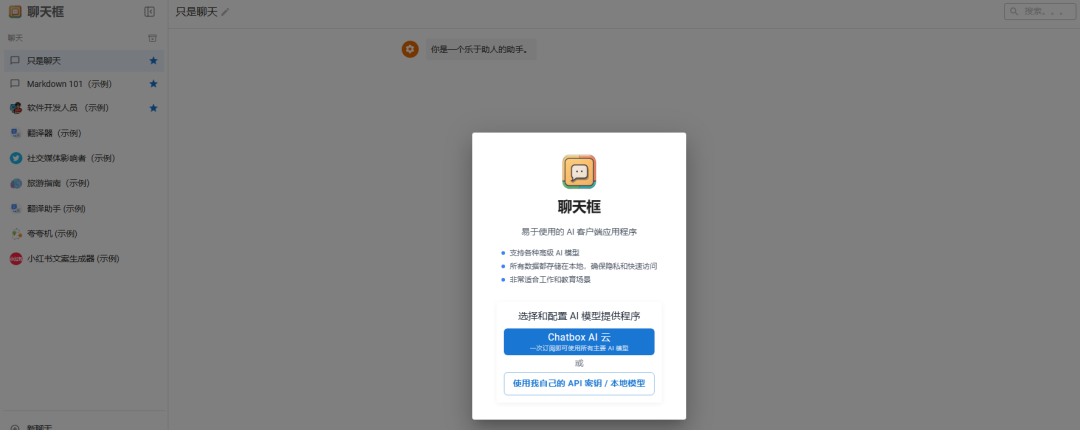Image resolution: width=1080 pixels, height=430 pixels.
Task: Click the icon of 夸夸机 (示例)
Action: [x=16, y=234]
